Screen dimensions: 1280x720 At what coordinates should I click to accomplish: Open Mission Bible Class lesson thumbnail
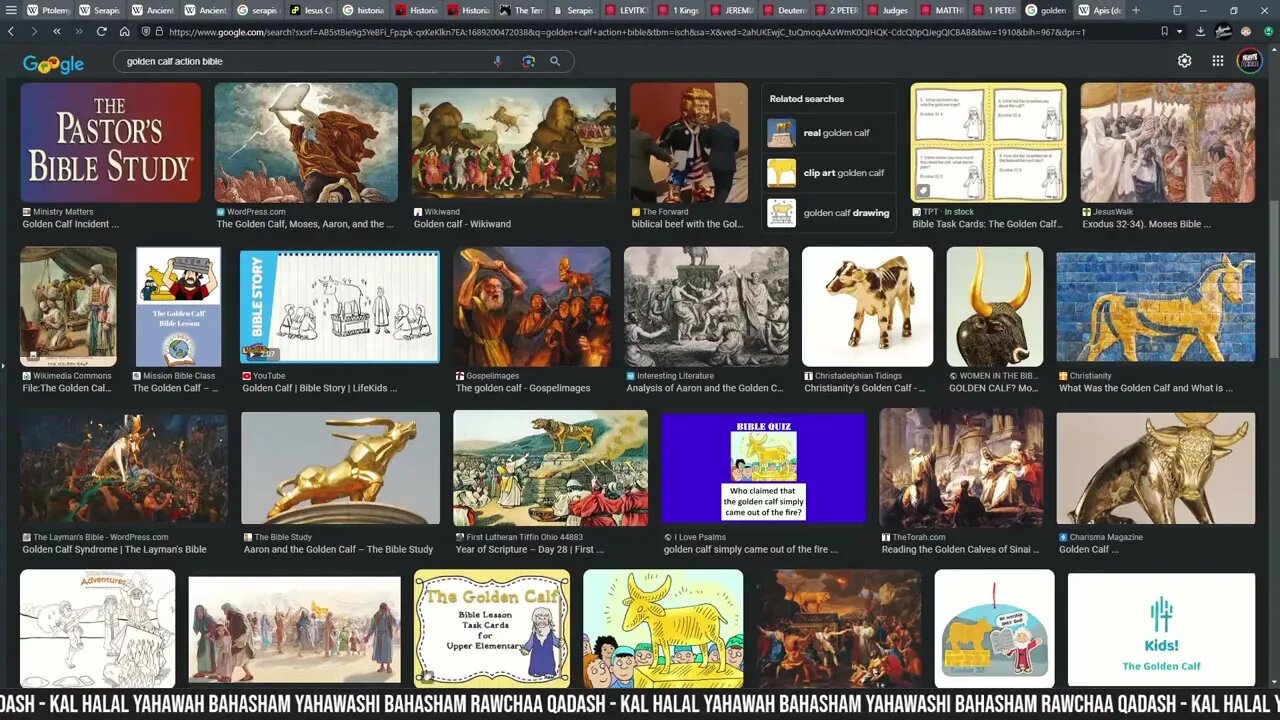point(178,306)
